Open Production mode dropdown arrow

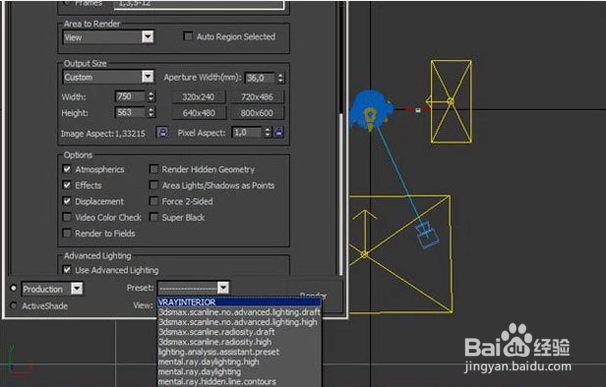[77, 288]
